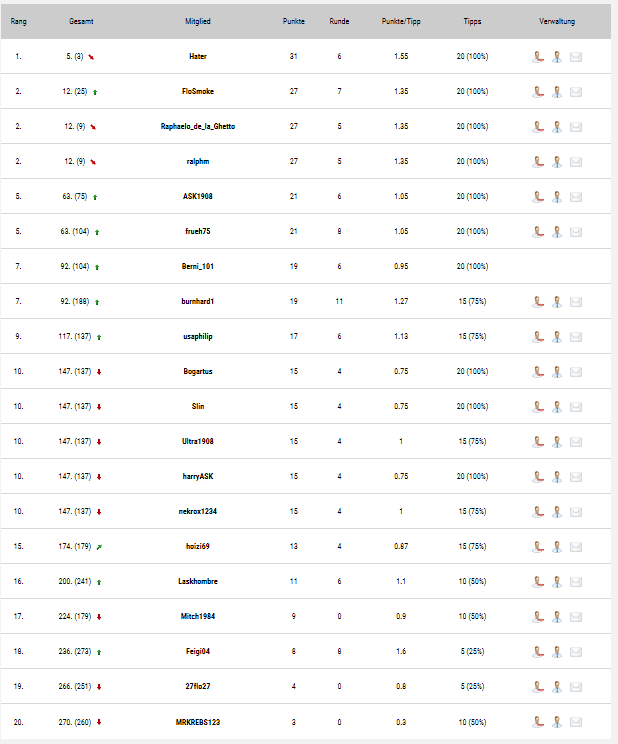The image size is (618, 744).
Task: Remove member ASK1908 with the red-minus user icon
Action: [x=538, y=197]
